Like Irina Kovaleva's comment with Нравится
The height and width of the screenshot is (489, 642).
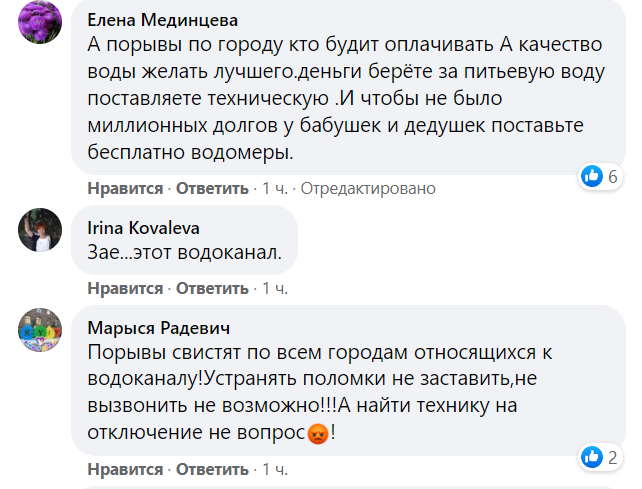click(124, 288)
